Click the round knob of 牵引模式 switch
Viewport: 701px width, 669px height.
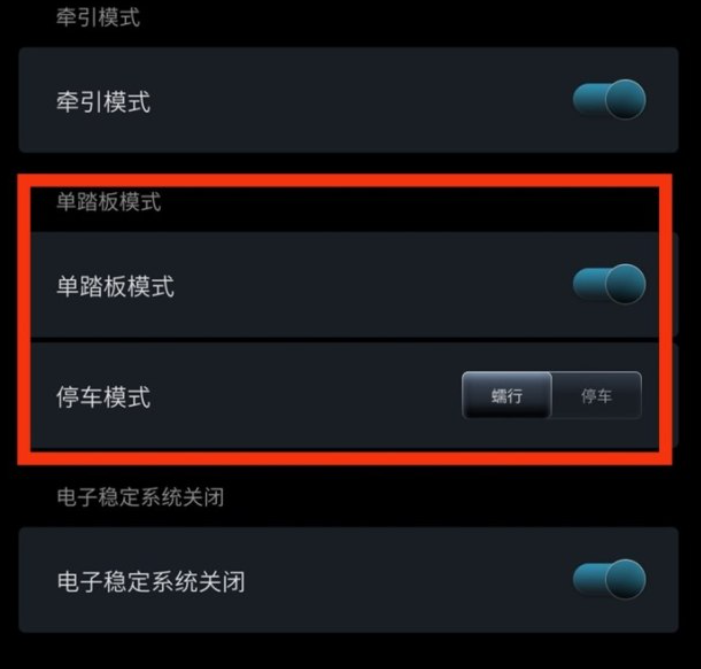(x=625, y=100)
